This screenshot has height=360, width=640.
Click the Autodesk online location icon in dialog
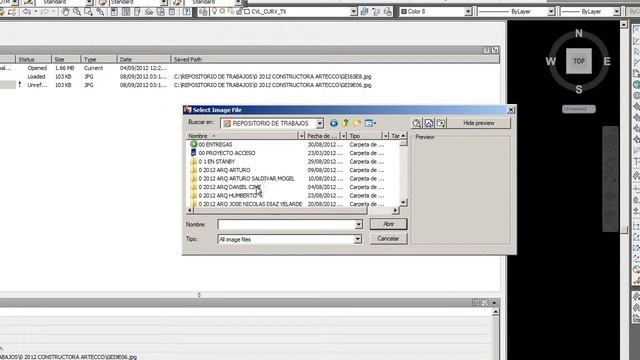(429, 123)
